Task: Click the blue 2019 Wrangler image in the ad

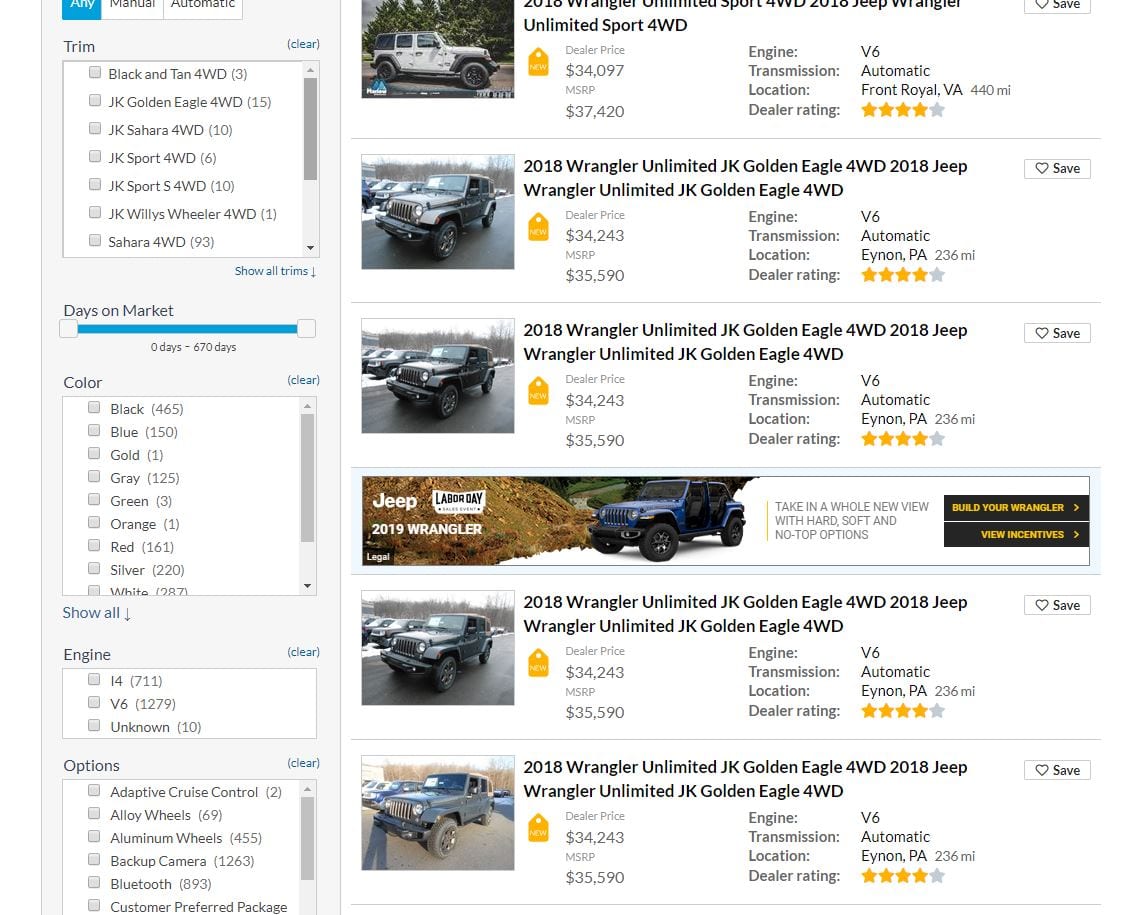Action: [665, 521]
